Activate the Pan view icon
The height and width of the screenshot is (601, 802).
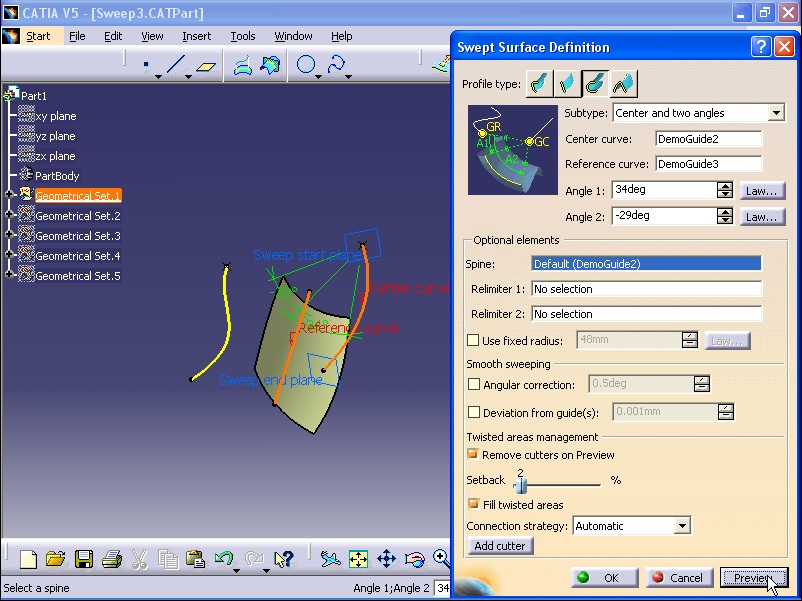(386, 558)
